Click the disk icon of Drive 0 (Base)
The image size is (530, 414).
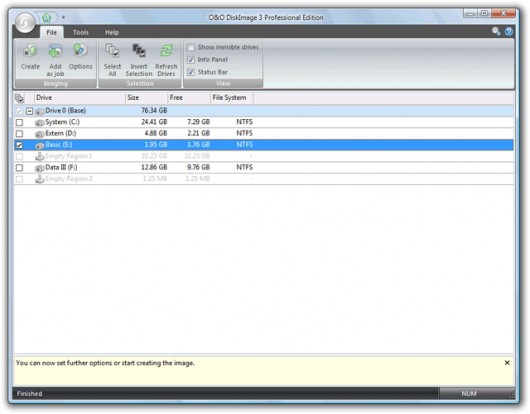40,111
